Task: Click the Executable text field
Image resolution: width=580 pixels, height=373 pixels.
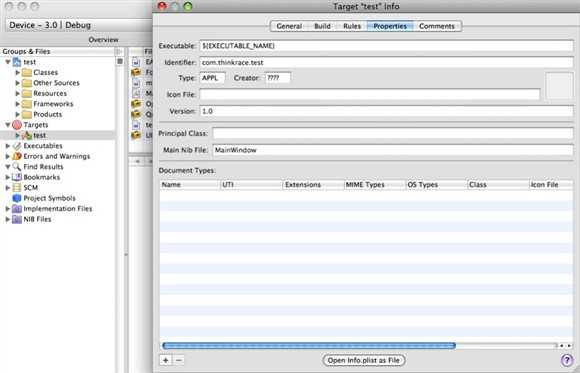Action: 386,46
